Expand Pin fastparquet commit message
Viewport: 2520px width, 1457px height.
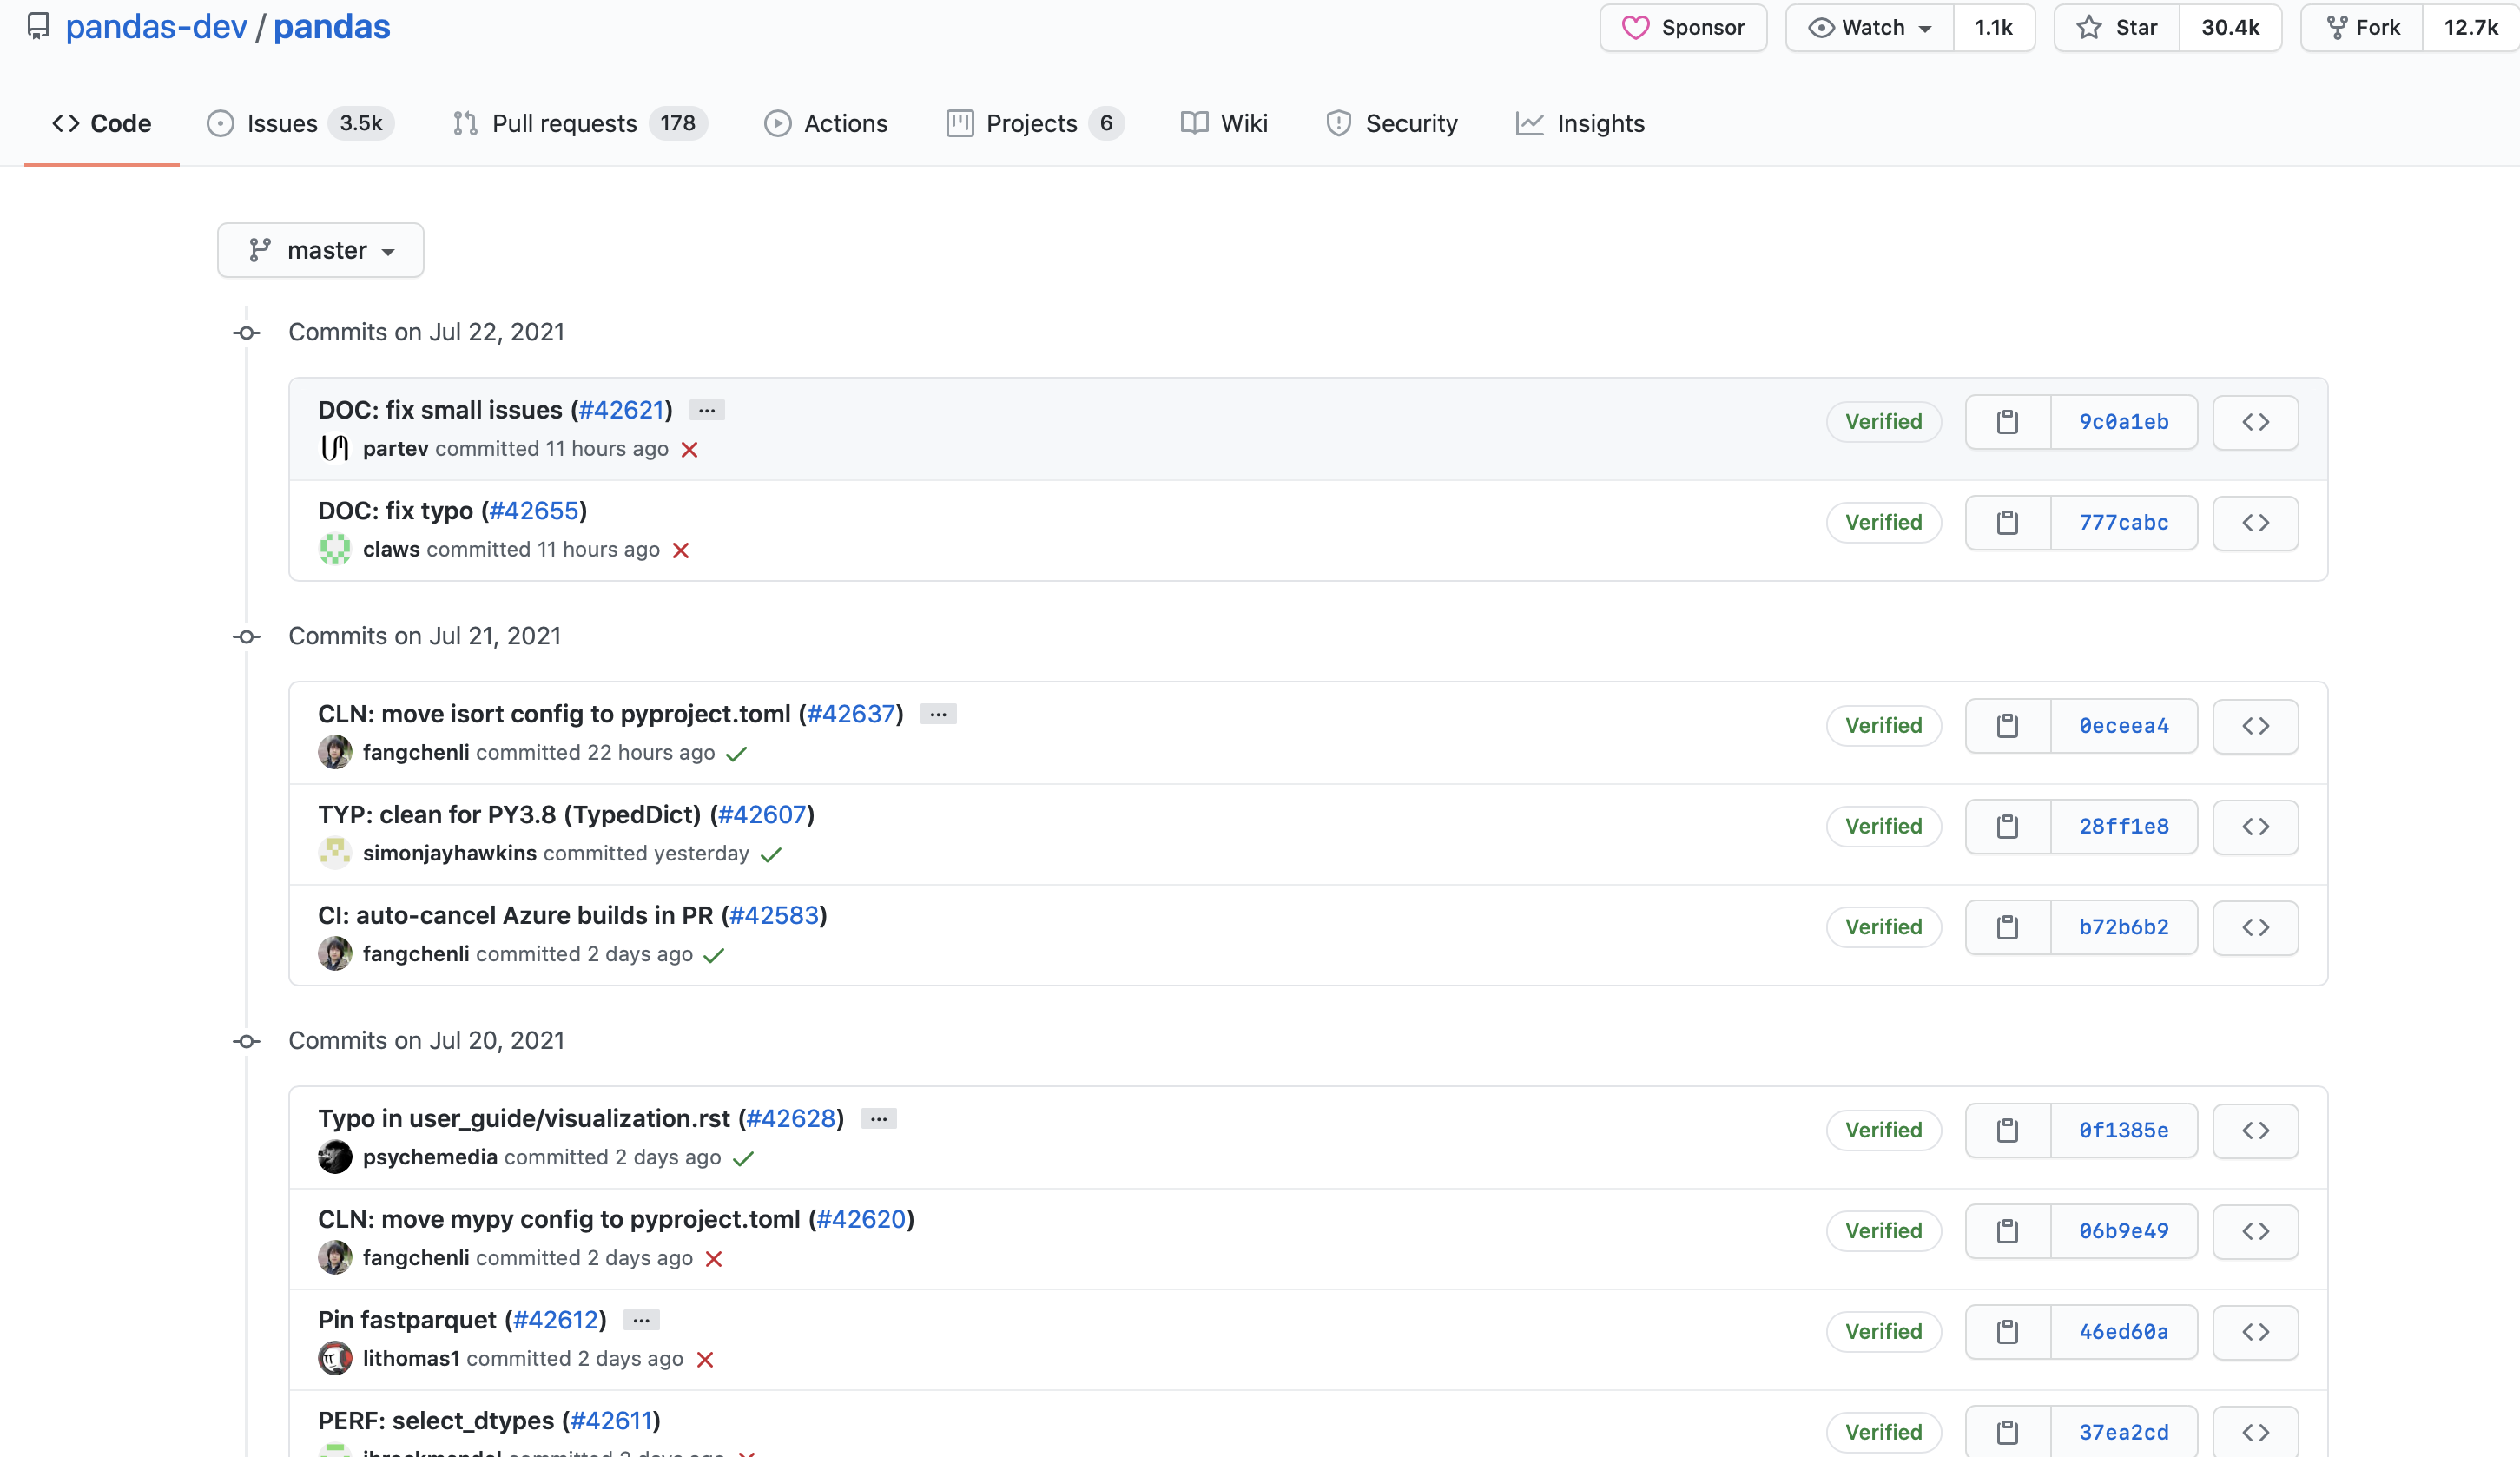pyautogui.click(x=641, y=1321)
